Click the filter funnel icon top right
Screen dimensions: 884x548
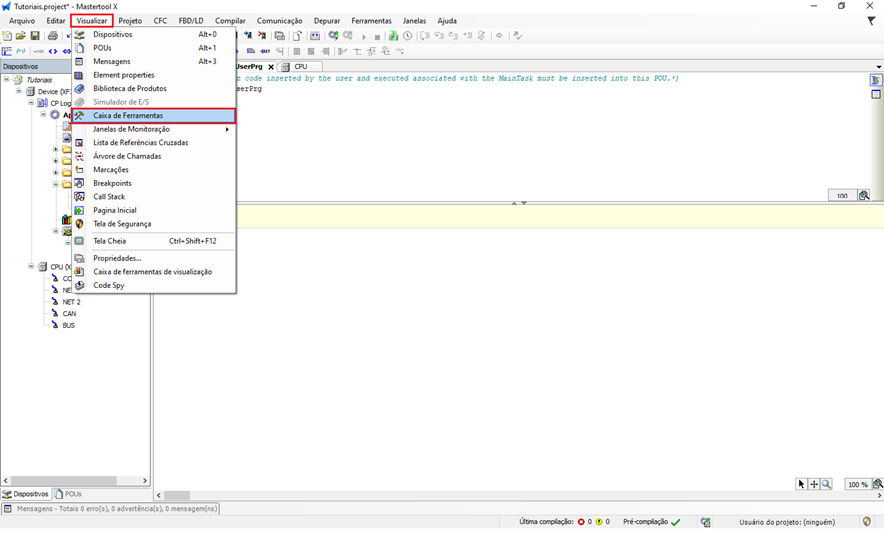click(x=871, y=20)
